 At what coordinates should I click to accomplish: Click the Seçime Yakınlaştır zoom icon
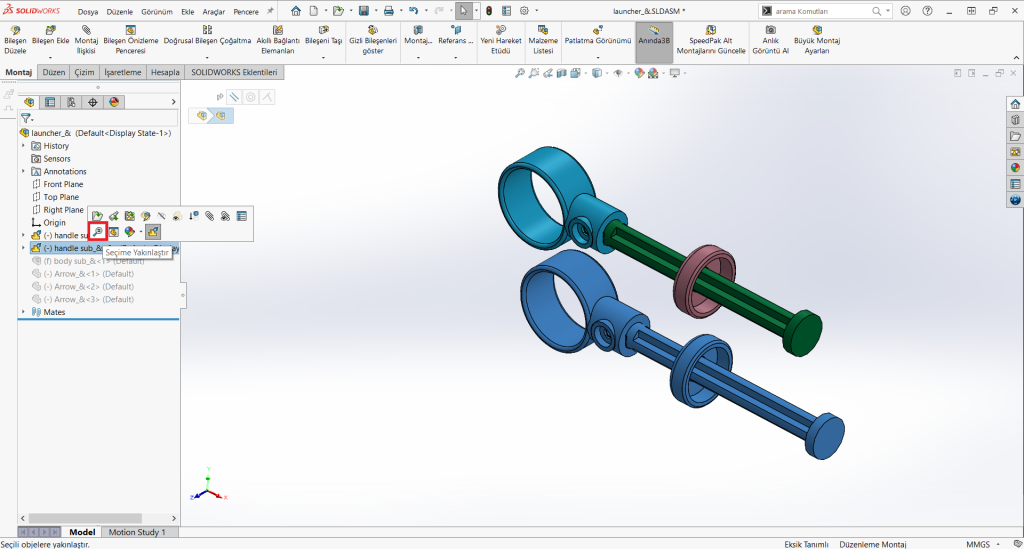point(98,232)
